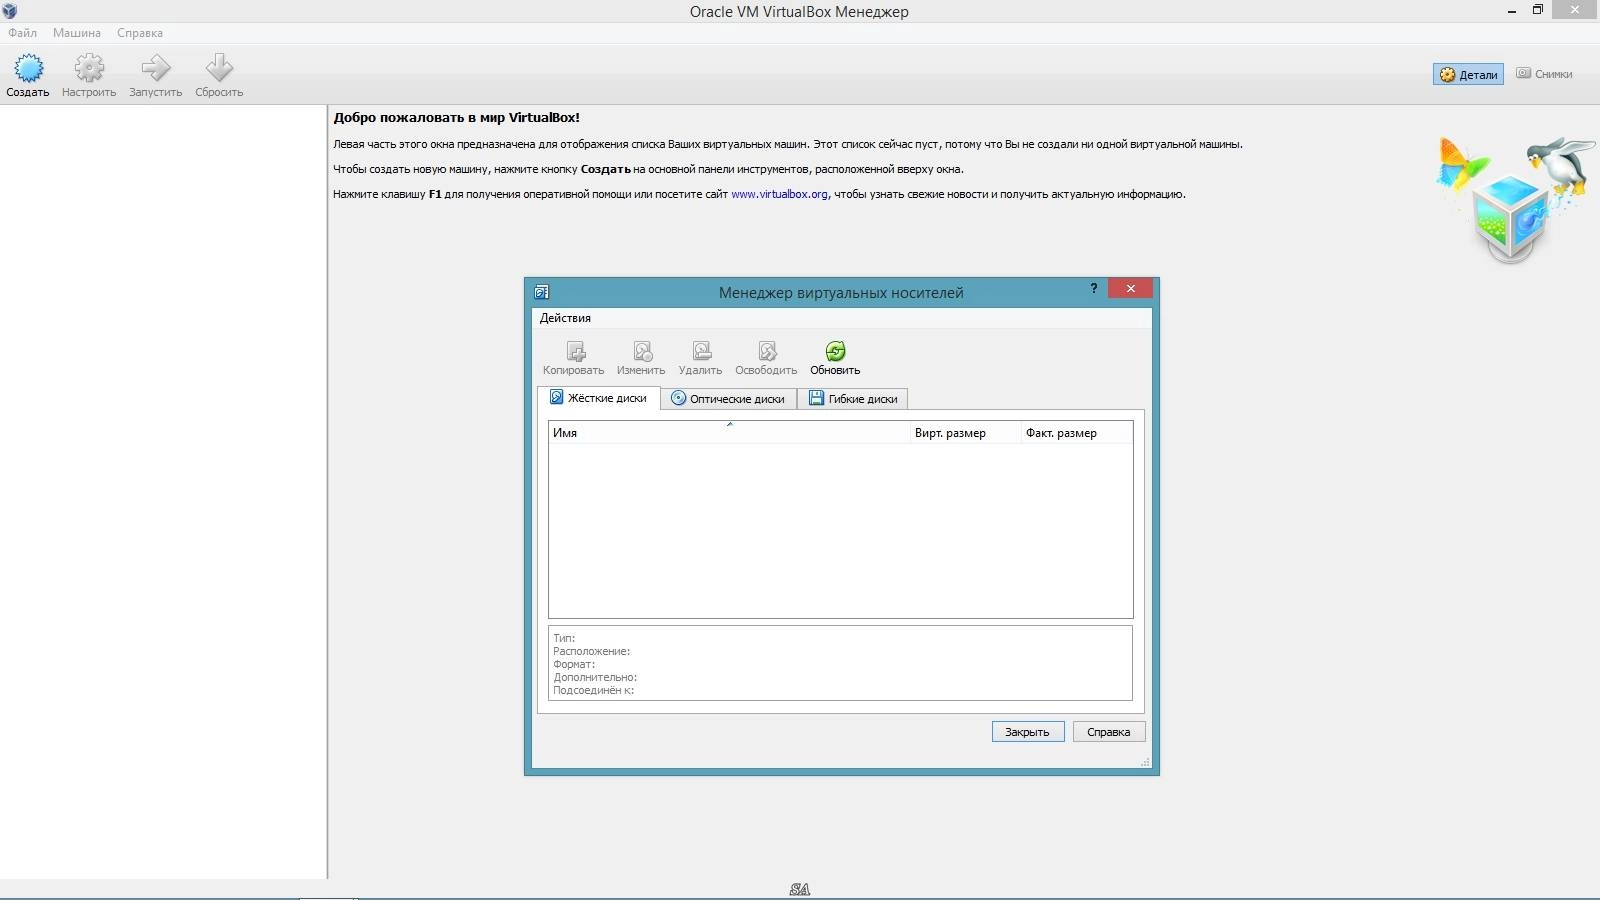Image resolution: width=1600 pixels, height=900 pixels.
Task: Click the Дополнительно: label
Action: [x=595, y=677]
